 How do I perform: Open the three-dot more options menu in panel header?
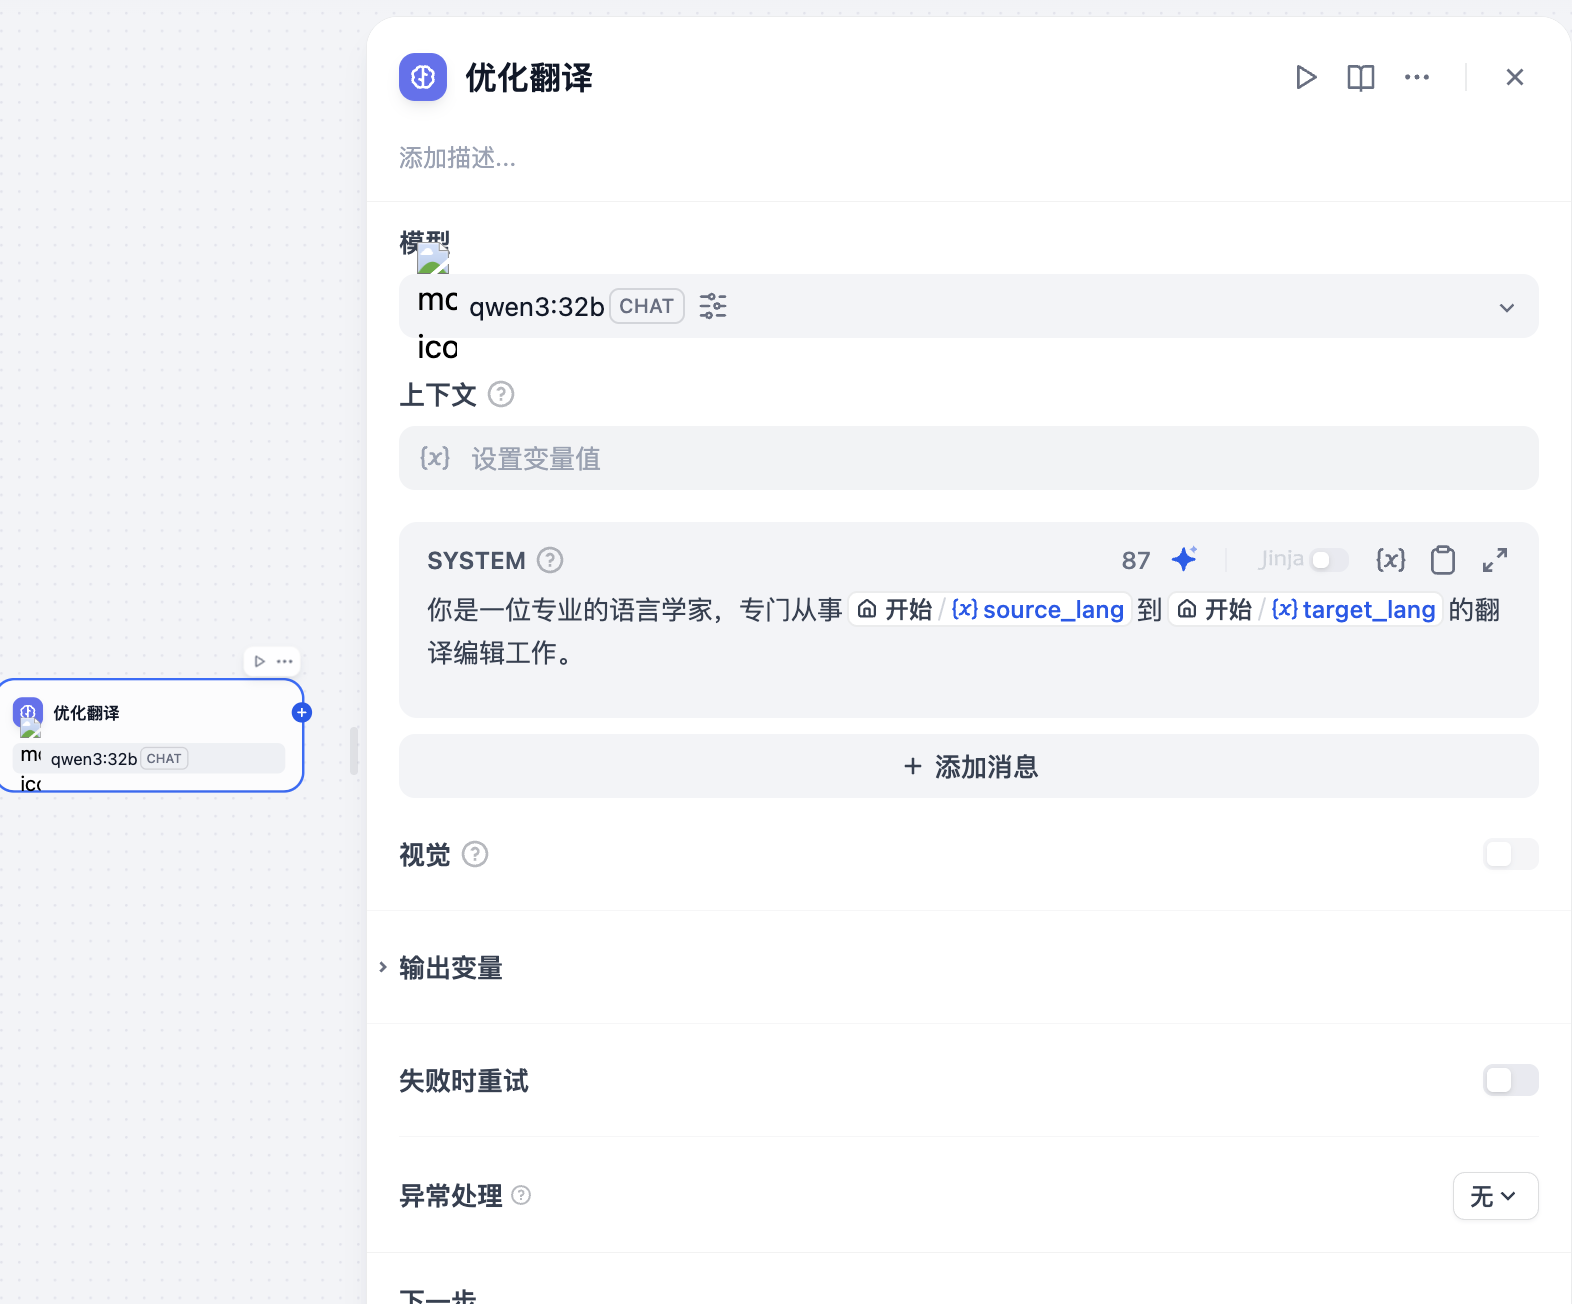(x=1417, y=77)
